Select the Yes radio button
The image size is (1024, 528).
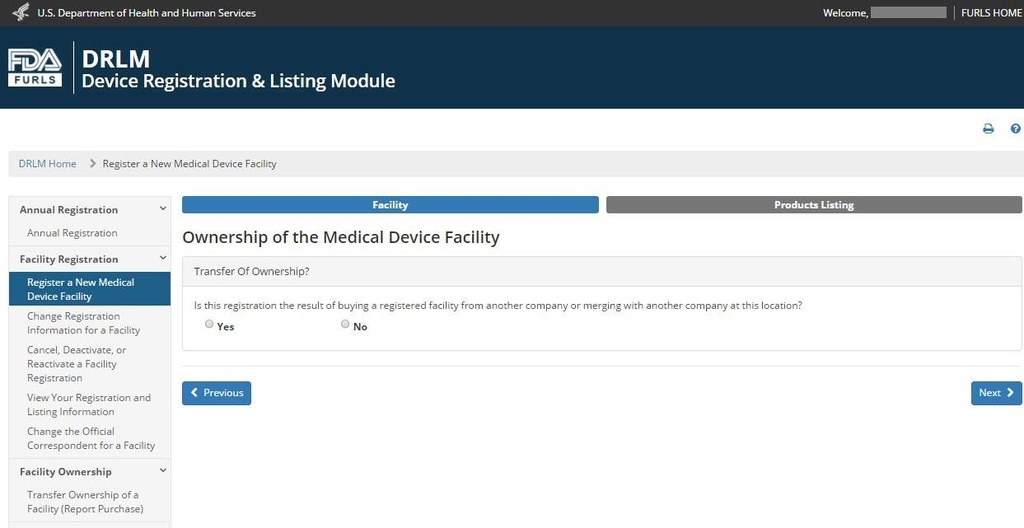[x=209, y=324]
